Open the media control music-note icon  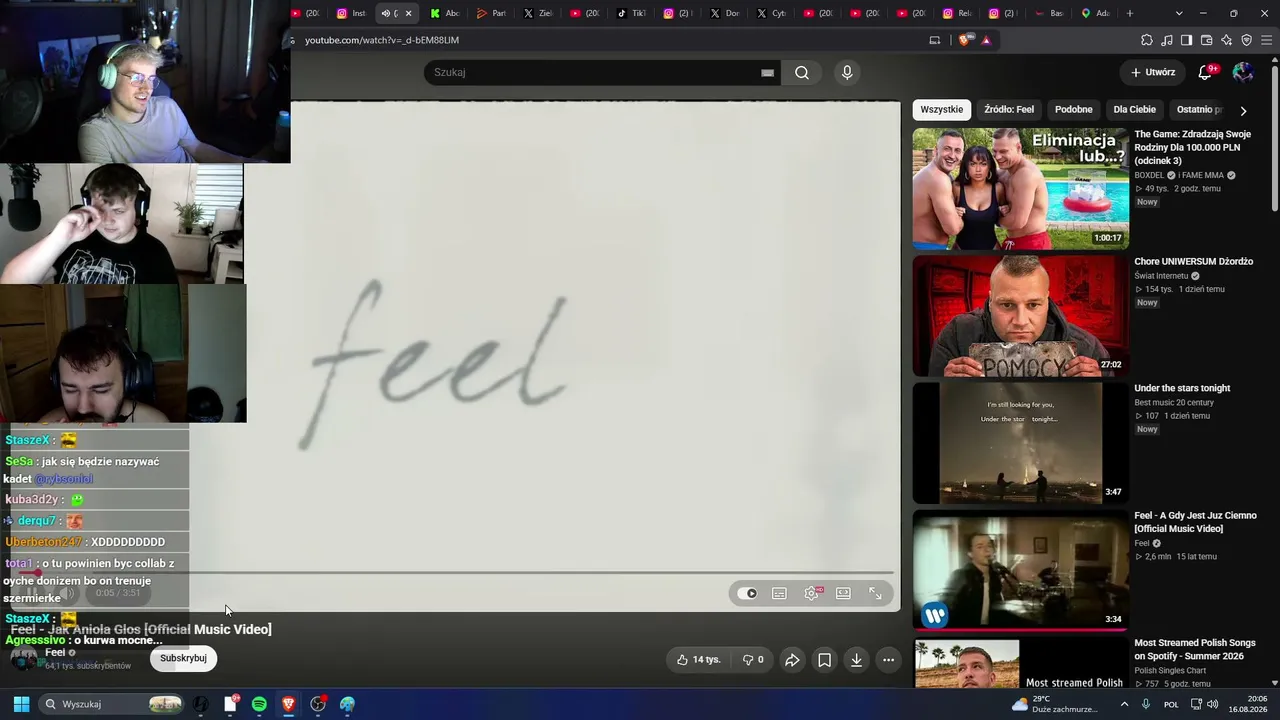tap(1167, 40)
